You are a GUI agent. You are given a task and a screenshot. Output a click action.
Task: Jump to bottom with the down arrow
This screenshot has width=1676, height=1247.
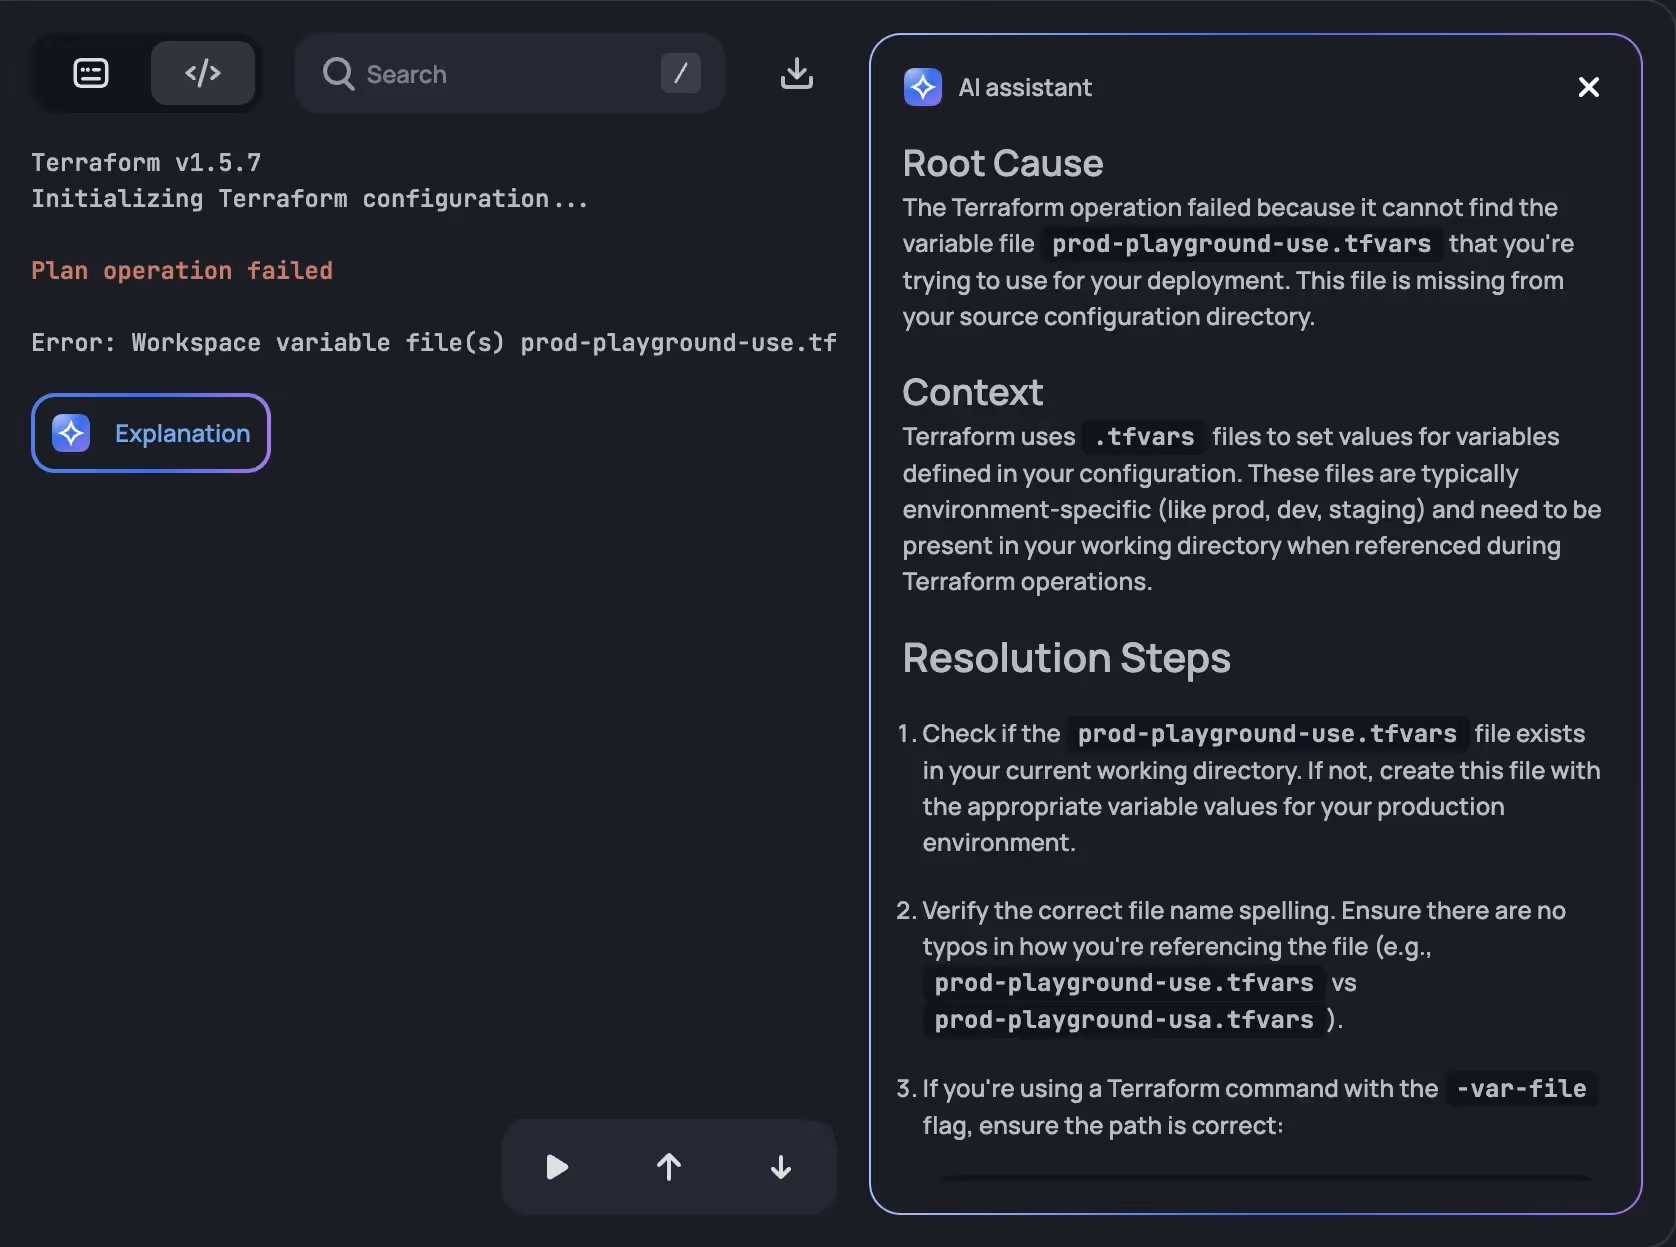(781, 1166)
